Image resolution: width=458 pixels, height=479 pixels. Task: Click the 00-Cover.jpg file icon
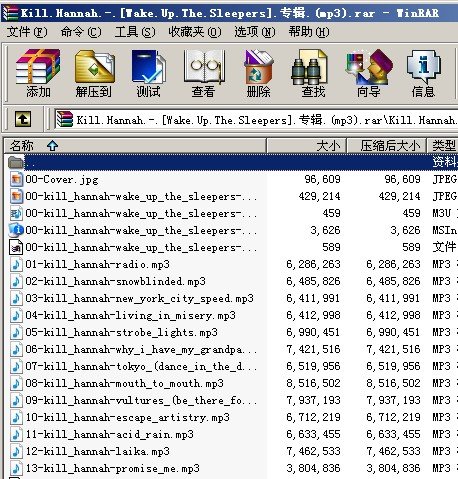[x=16, y=179]
